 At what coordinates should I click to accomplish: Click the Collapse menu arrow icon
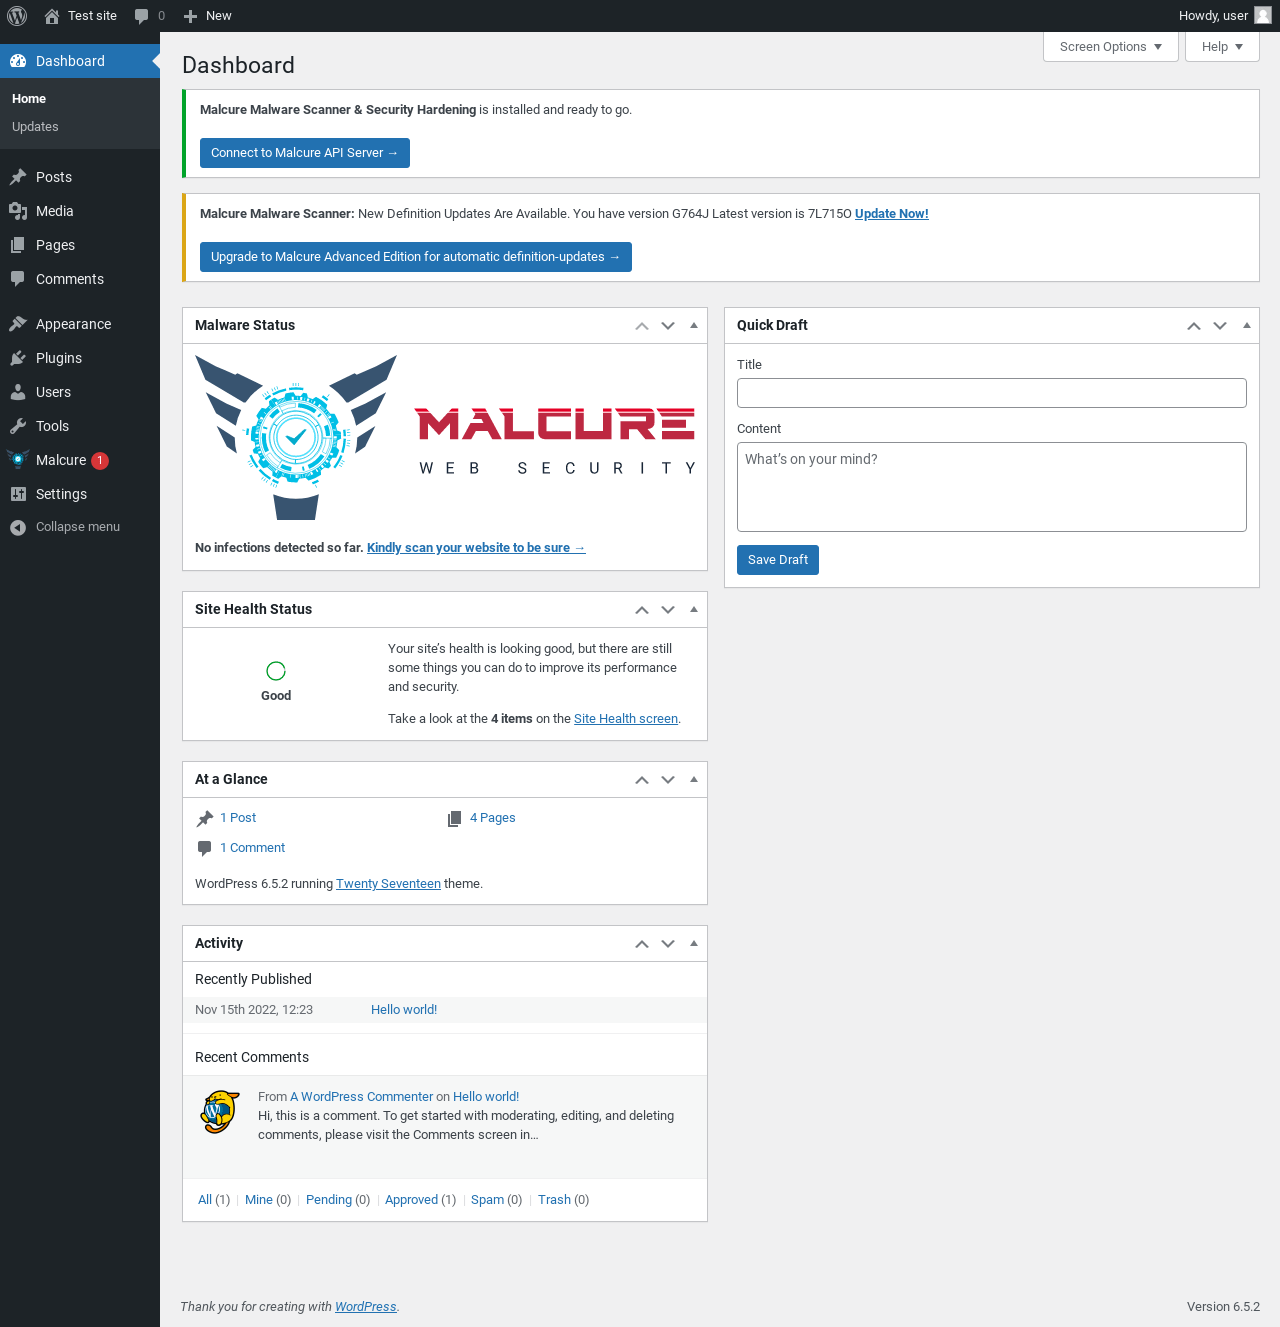[x=18, y=527]
